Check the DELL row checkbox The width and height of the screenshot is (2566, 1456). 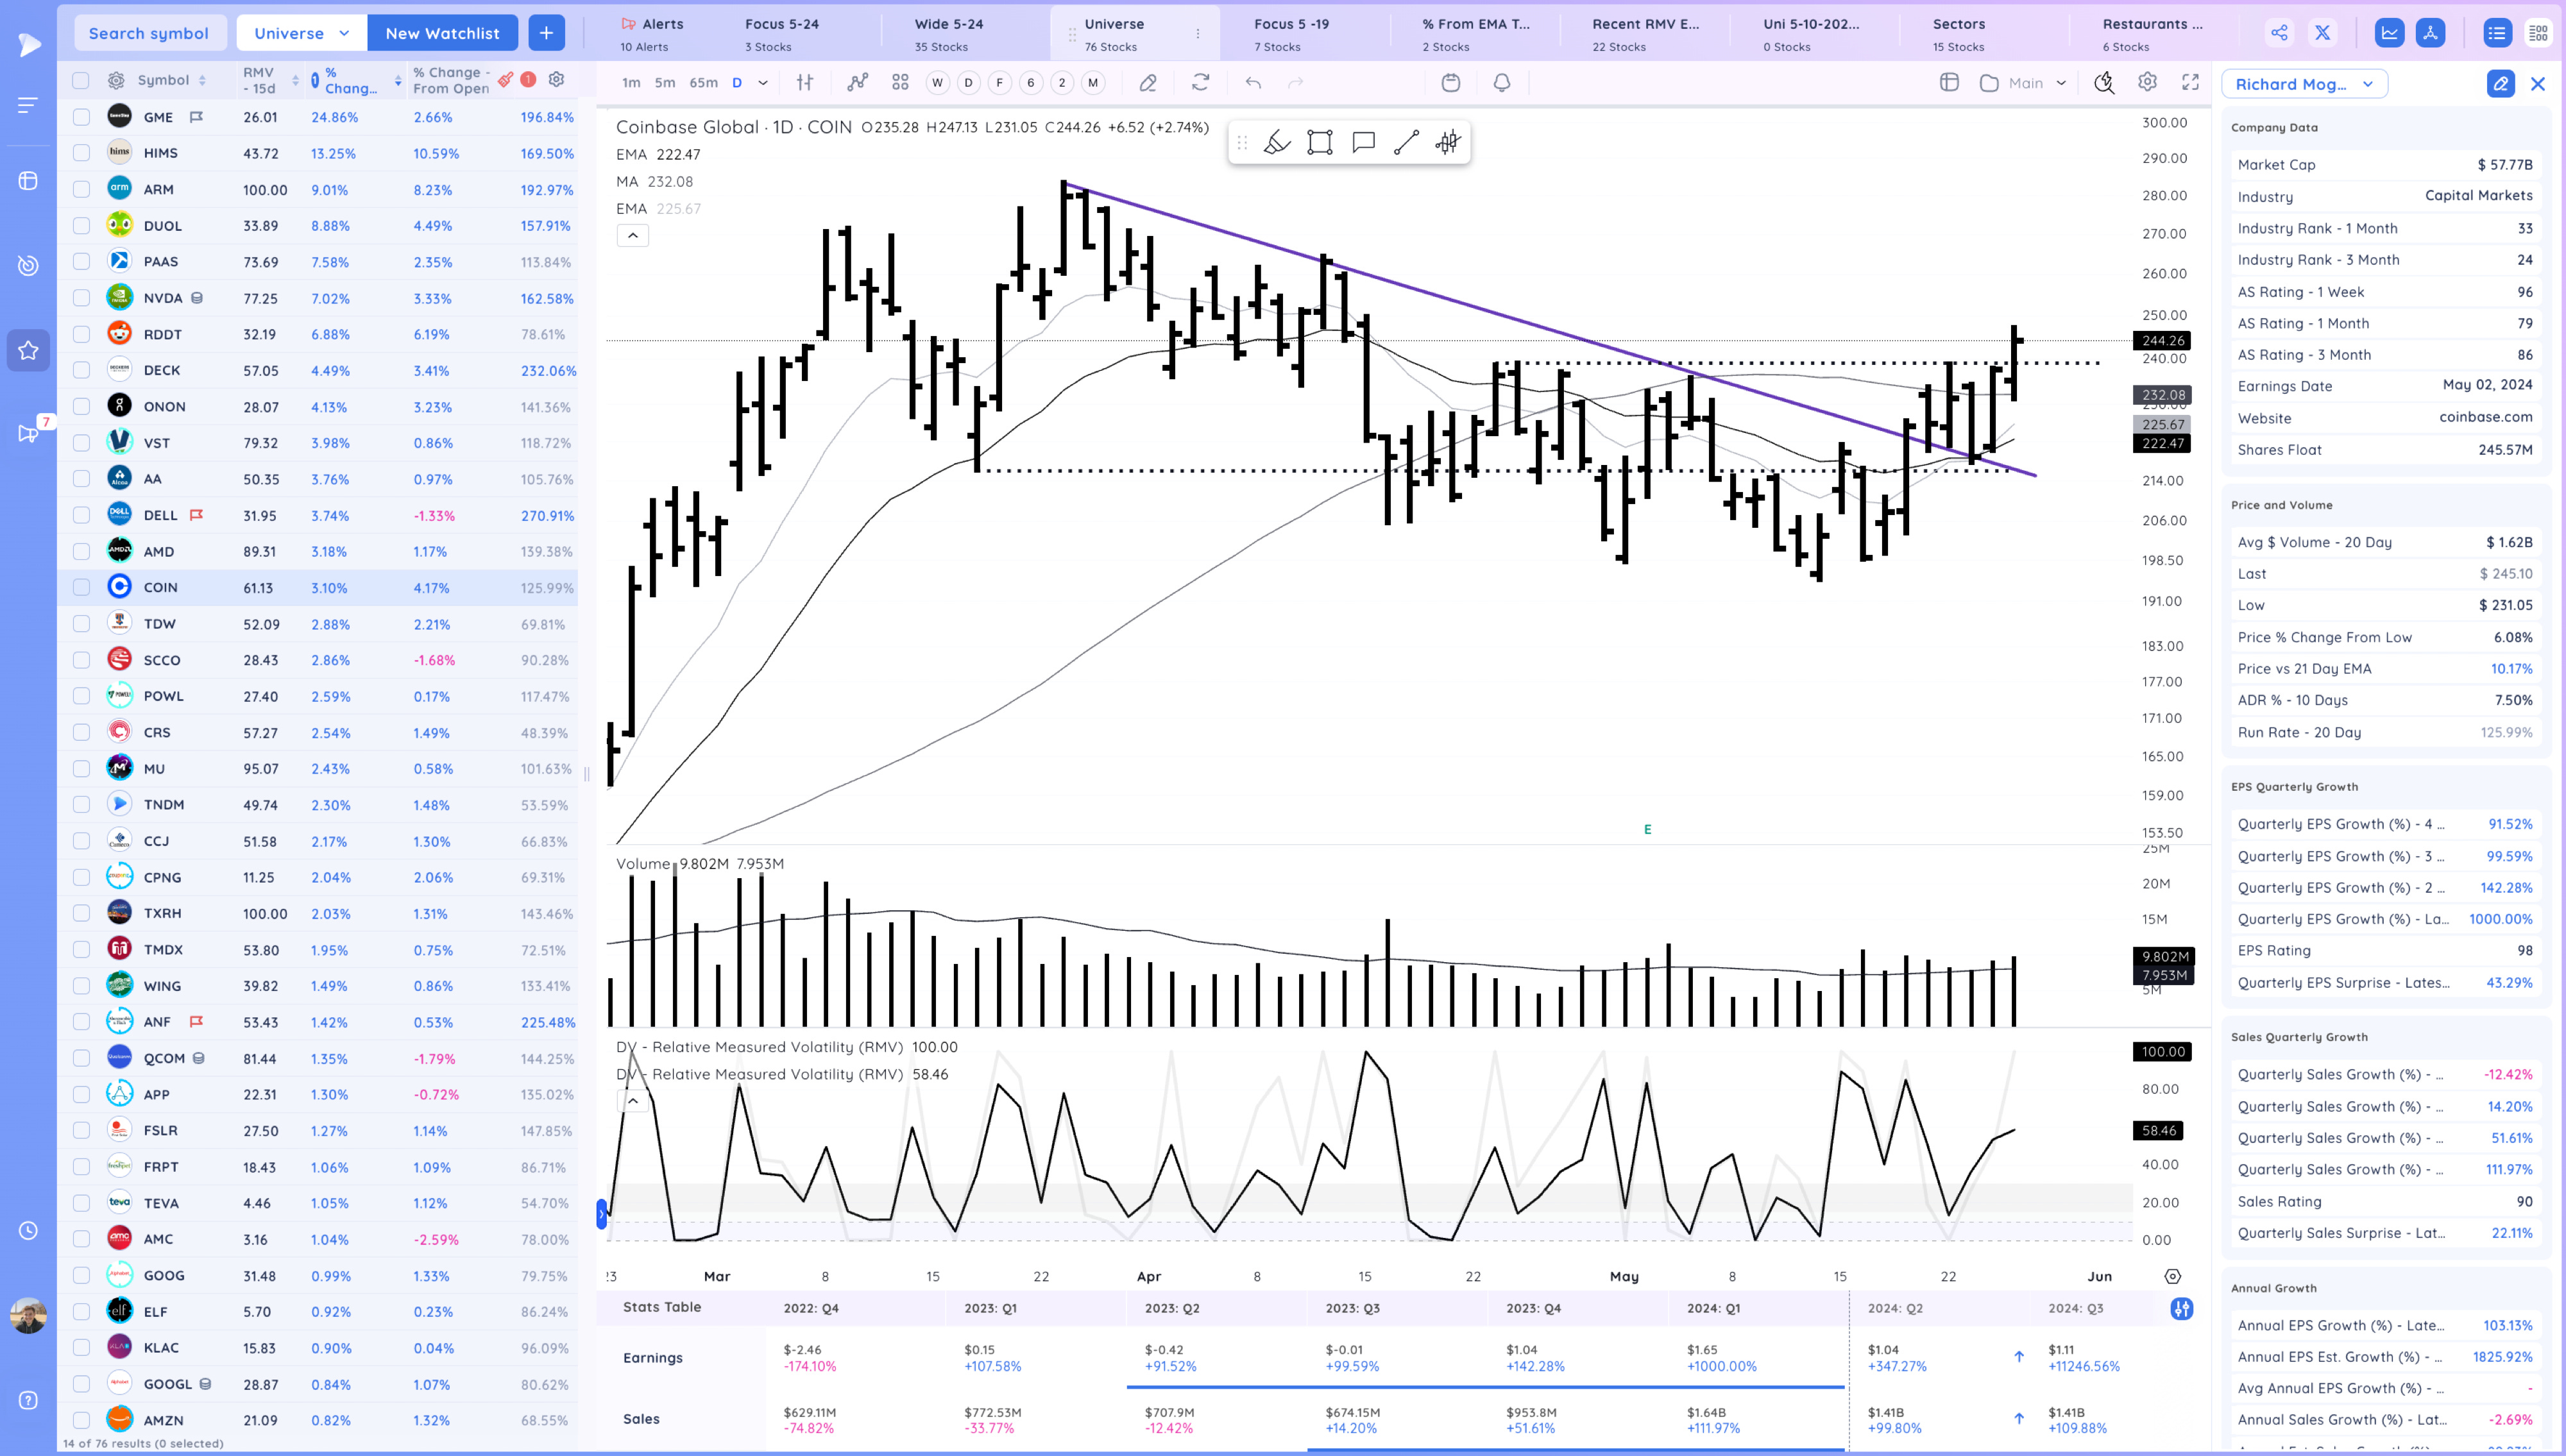[x=81, y=515]
